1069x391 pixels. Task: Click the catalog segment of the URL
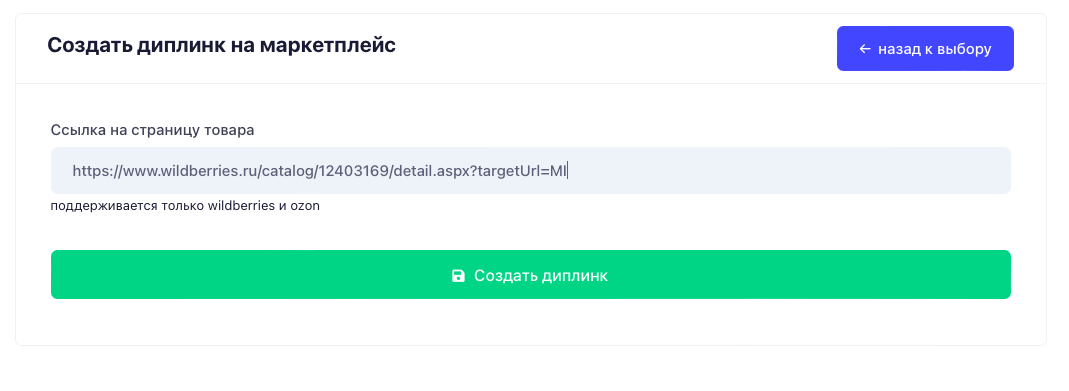(288, 171)
